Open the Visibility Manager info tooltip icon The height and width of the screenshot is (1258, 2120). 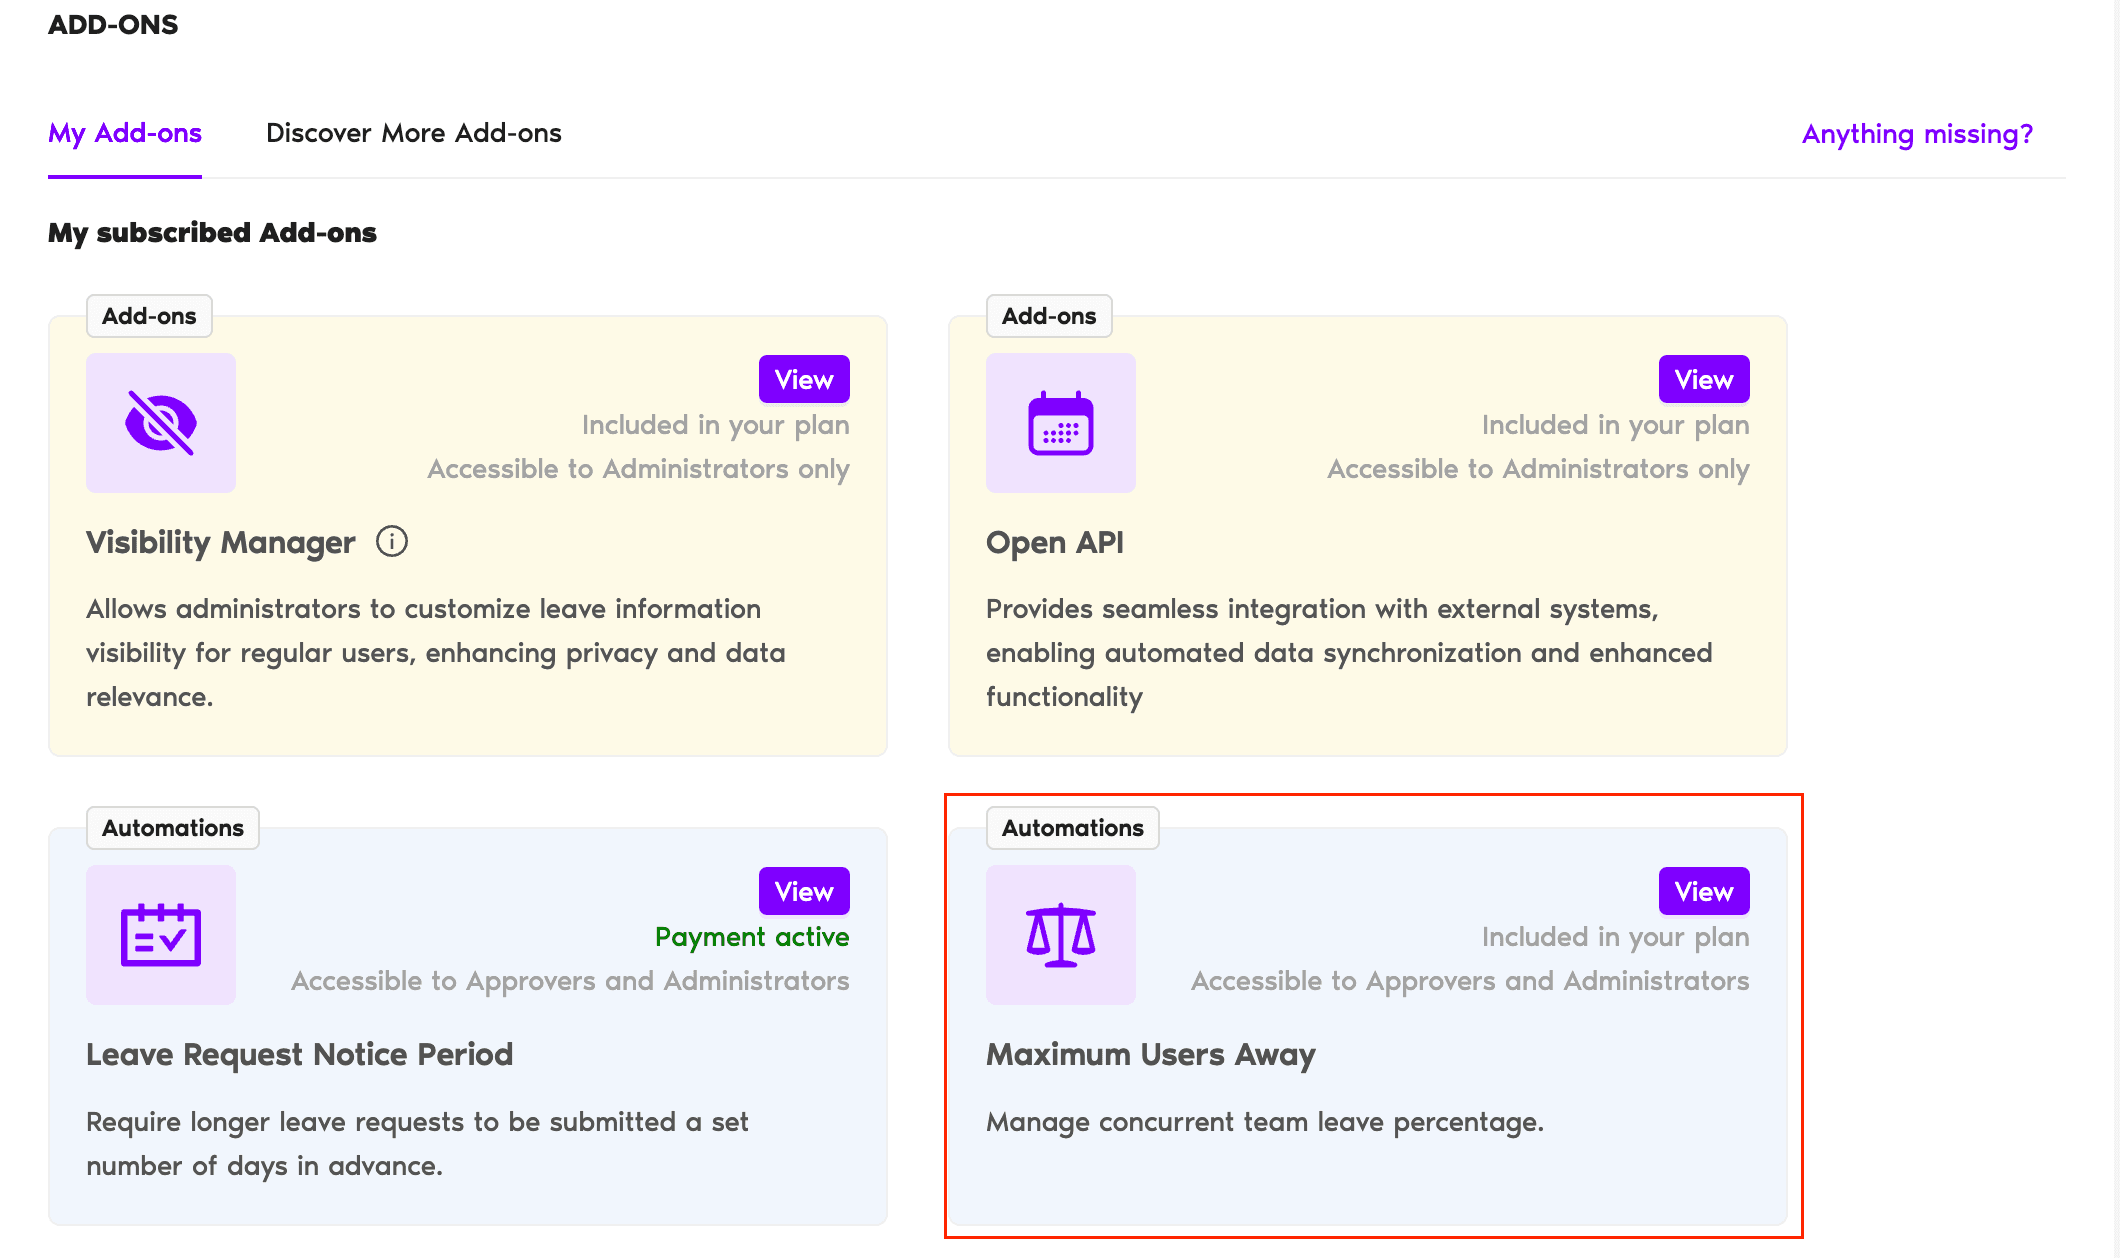click(x=391, y=542)
